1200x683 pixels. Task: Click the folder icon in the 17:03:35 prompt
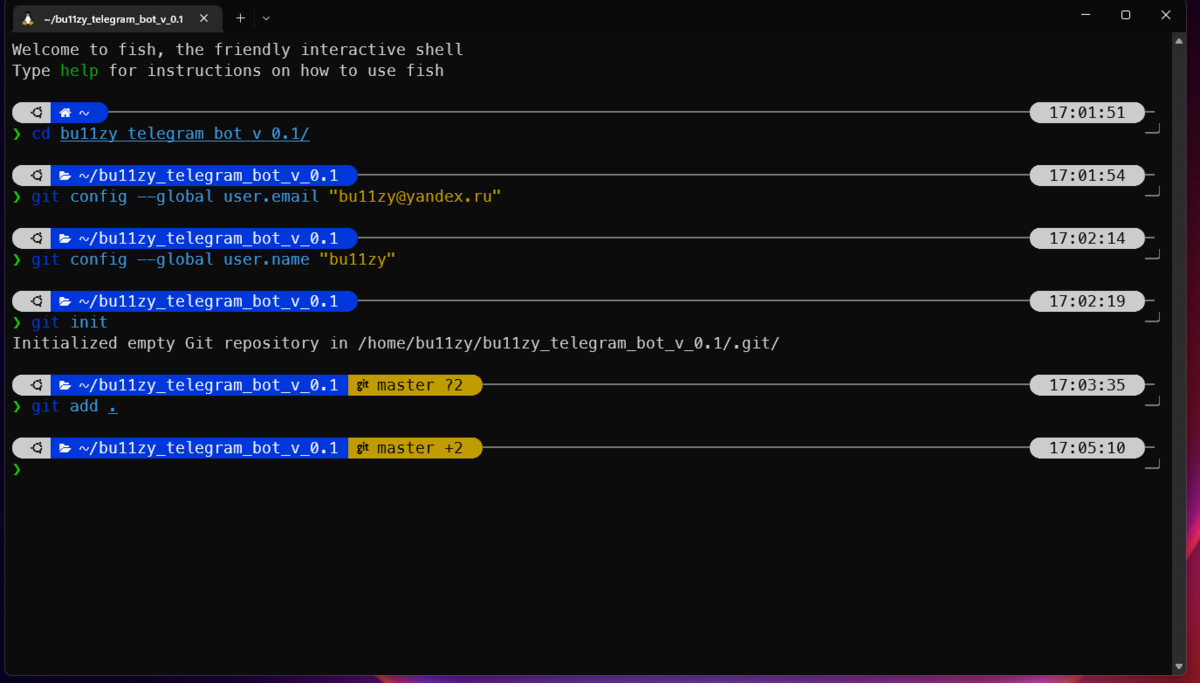click(x=66, y=386)
